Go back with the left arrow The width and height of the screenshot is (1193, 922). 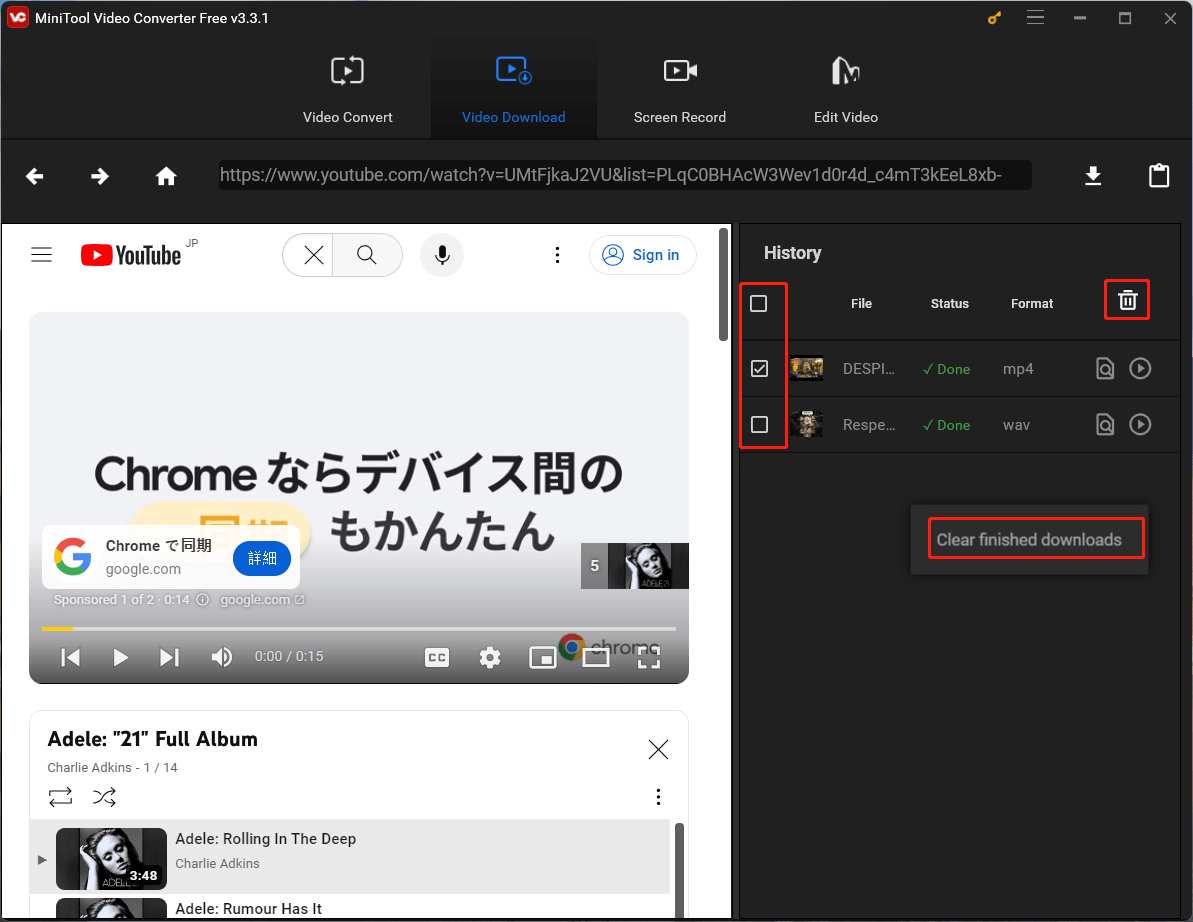pos(34,176)
